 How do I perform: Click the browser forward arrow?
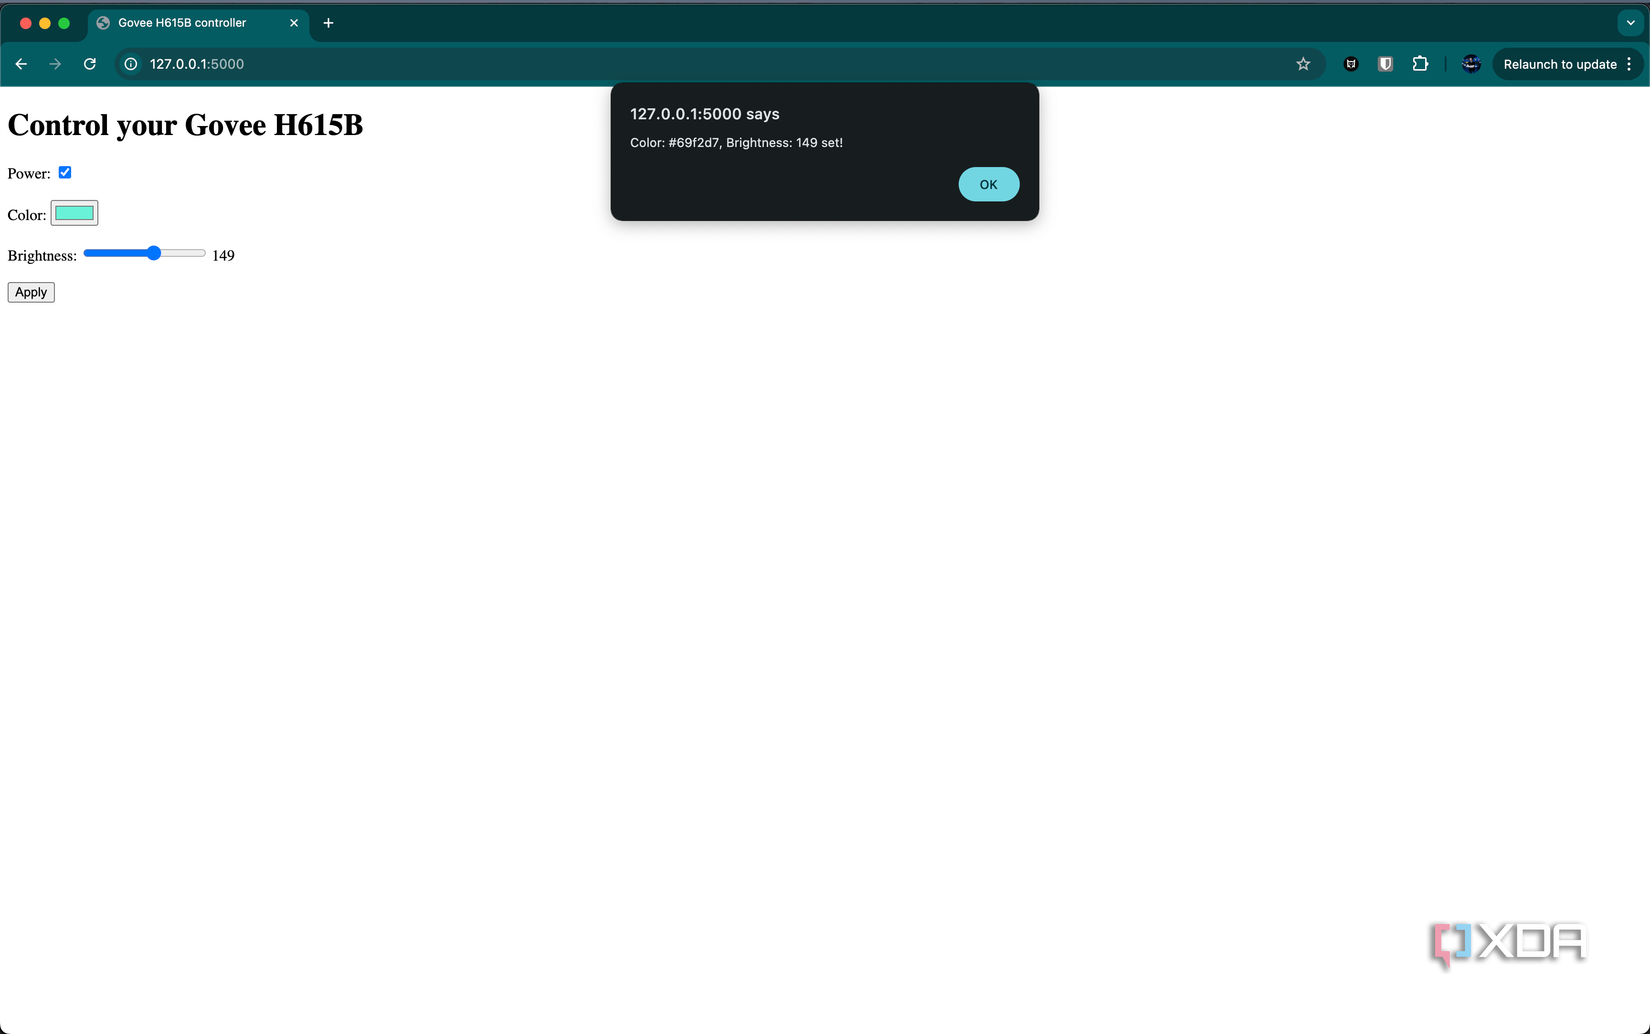pos(55,64)
